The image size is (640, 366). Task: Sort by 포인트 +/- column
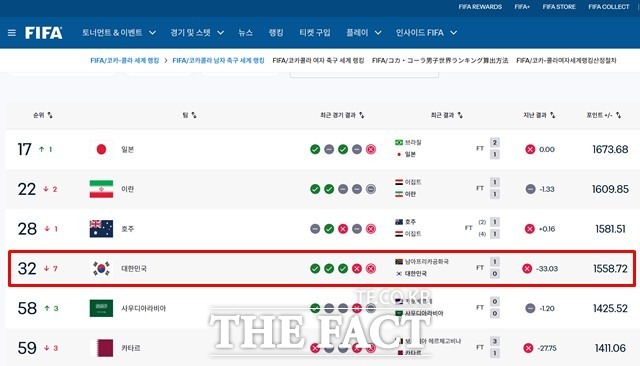[604, 115]
